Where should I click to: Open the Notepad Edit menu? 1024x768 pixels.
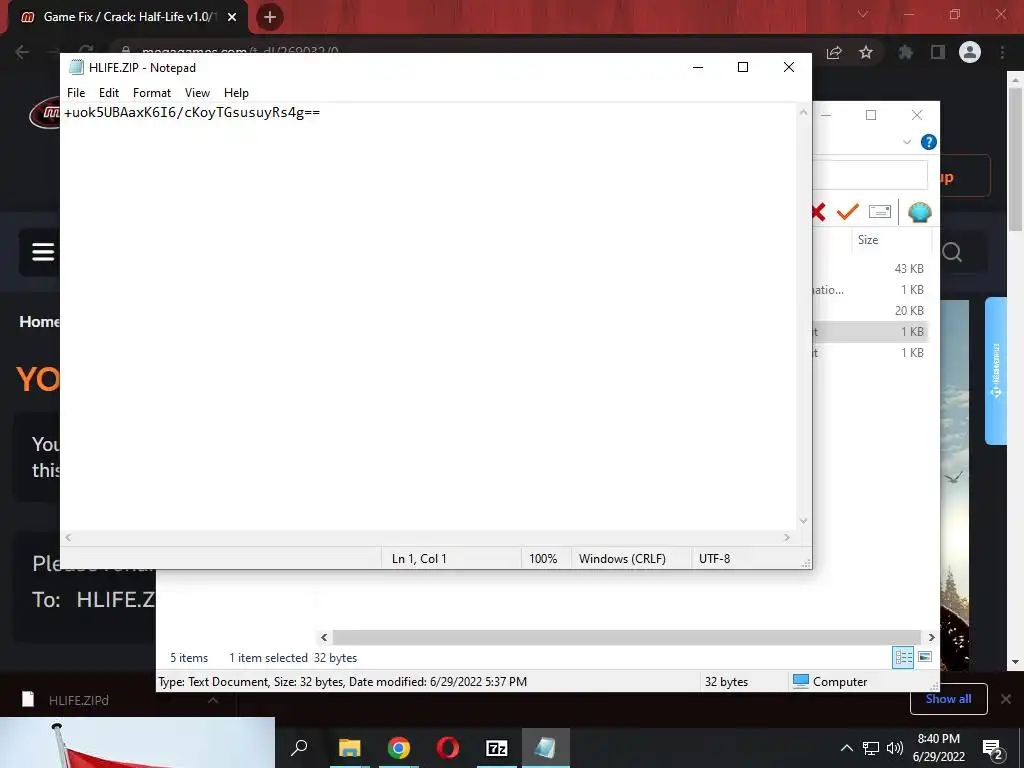[x=108, y=93]
